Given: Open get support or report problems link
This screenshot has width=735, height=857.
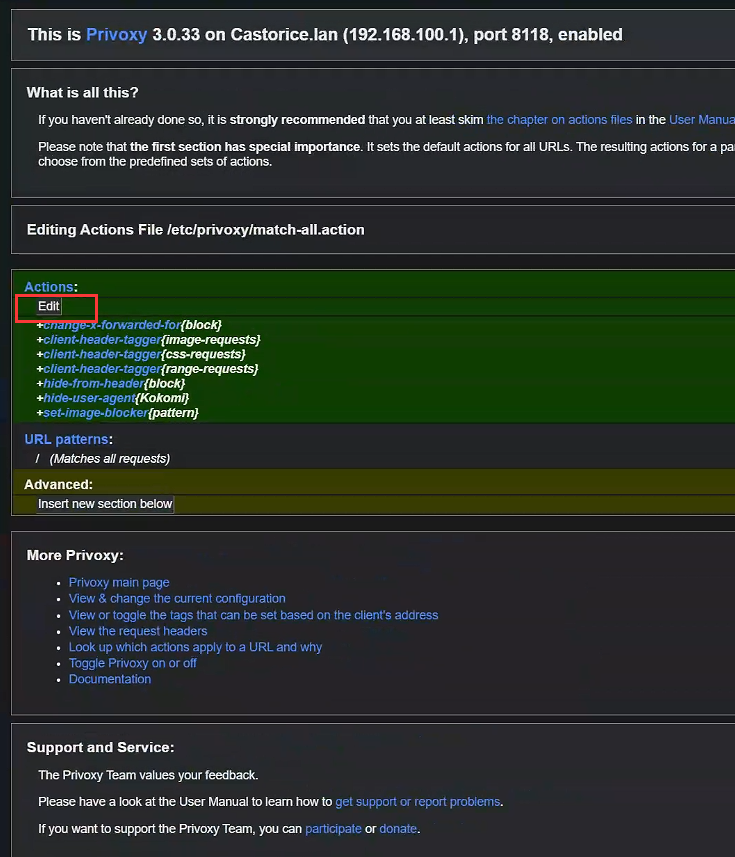Looking at the screenshot, I should (418, 802).
